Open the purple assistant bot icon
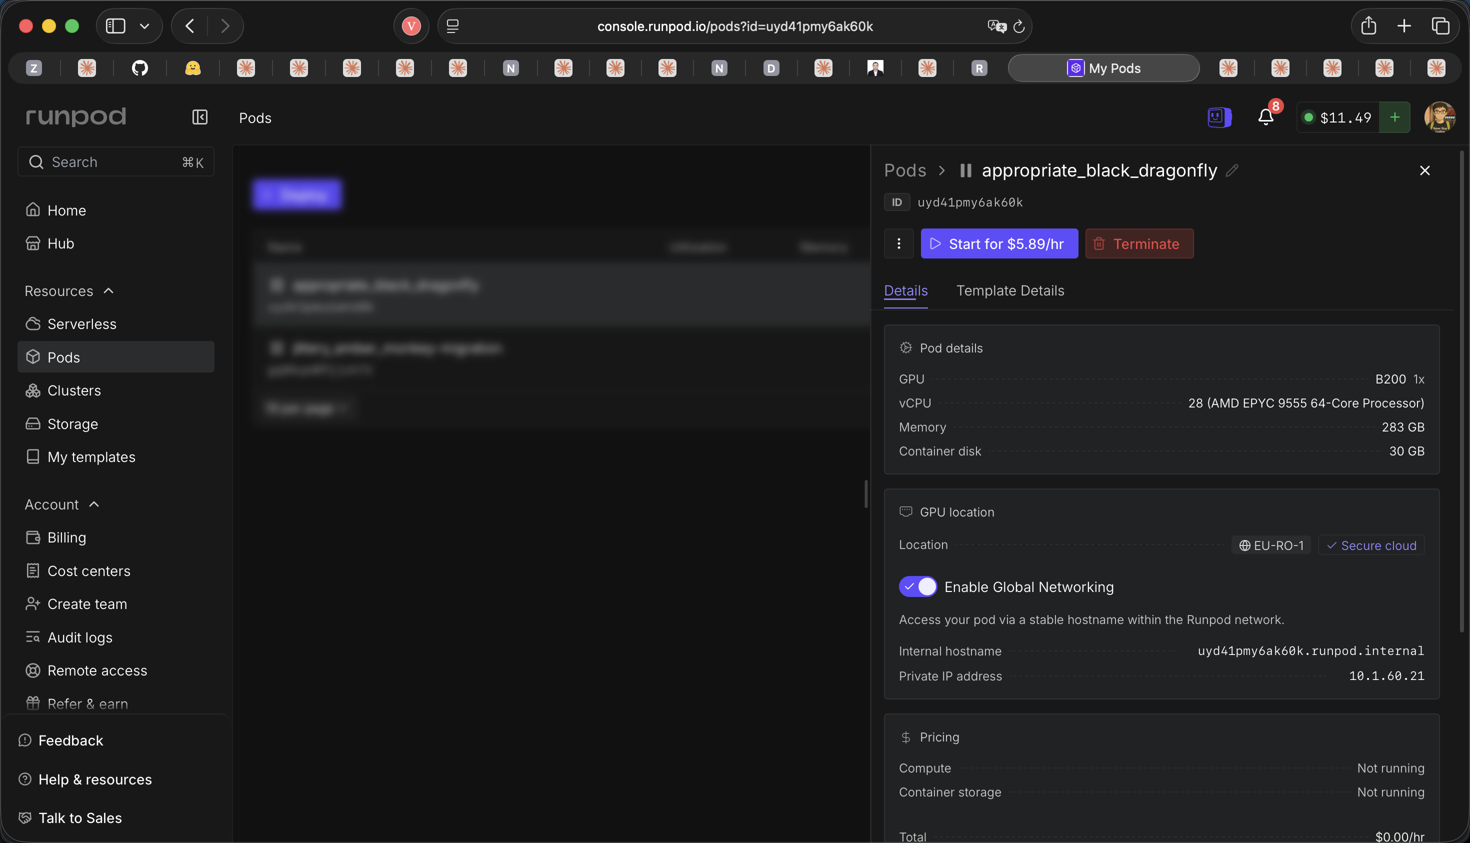Screen dimensions: 1470x843 pos(1219,117)
